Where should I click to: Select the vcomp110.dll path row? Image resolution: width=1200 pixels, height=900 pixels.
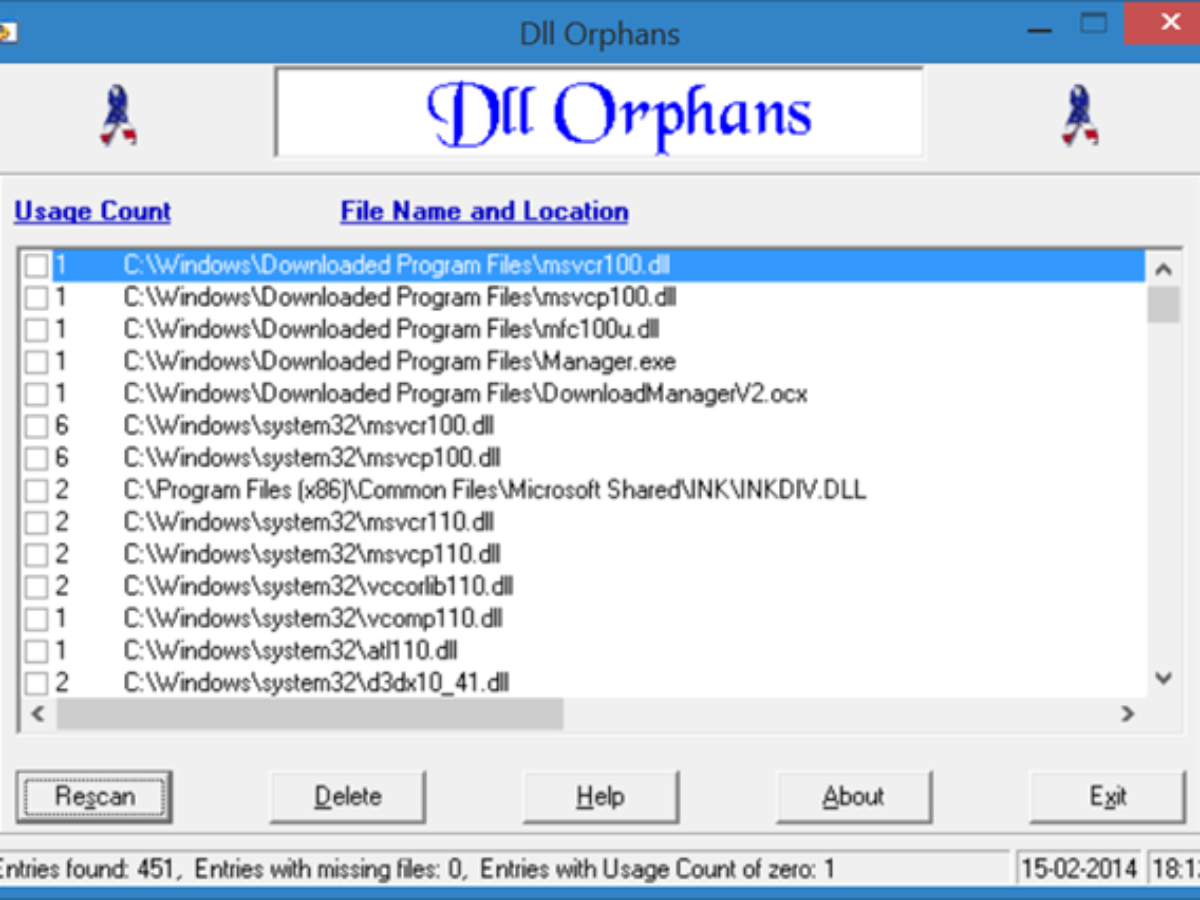point(313,617)
